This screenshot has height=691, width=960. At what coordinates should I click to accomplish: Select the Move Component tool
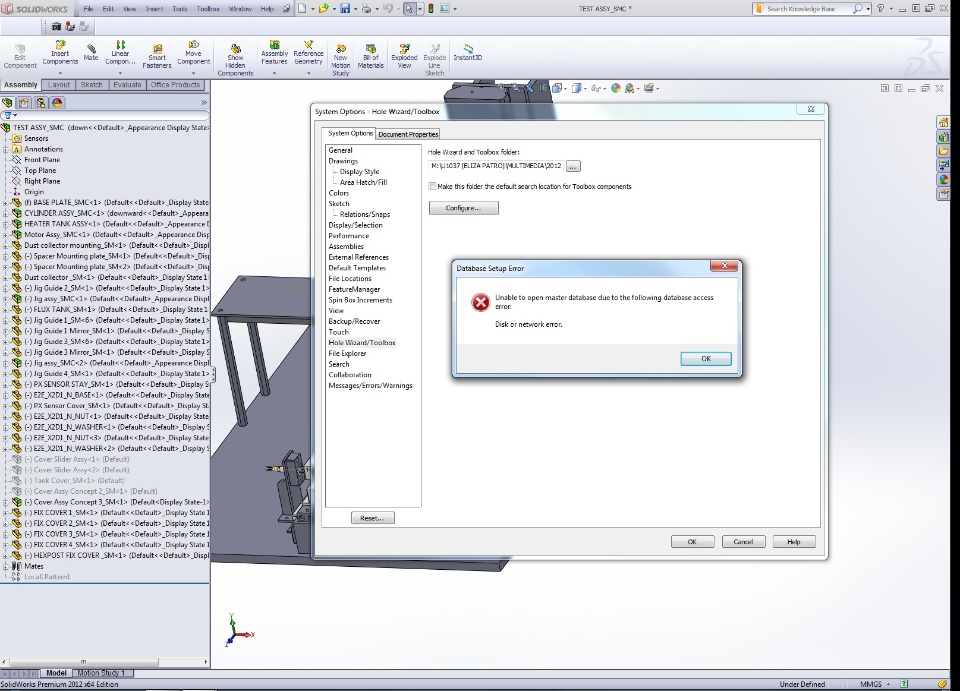coord(193,53)
